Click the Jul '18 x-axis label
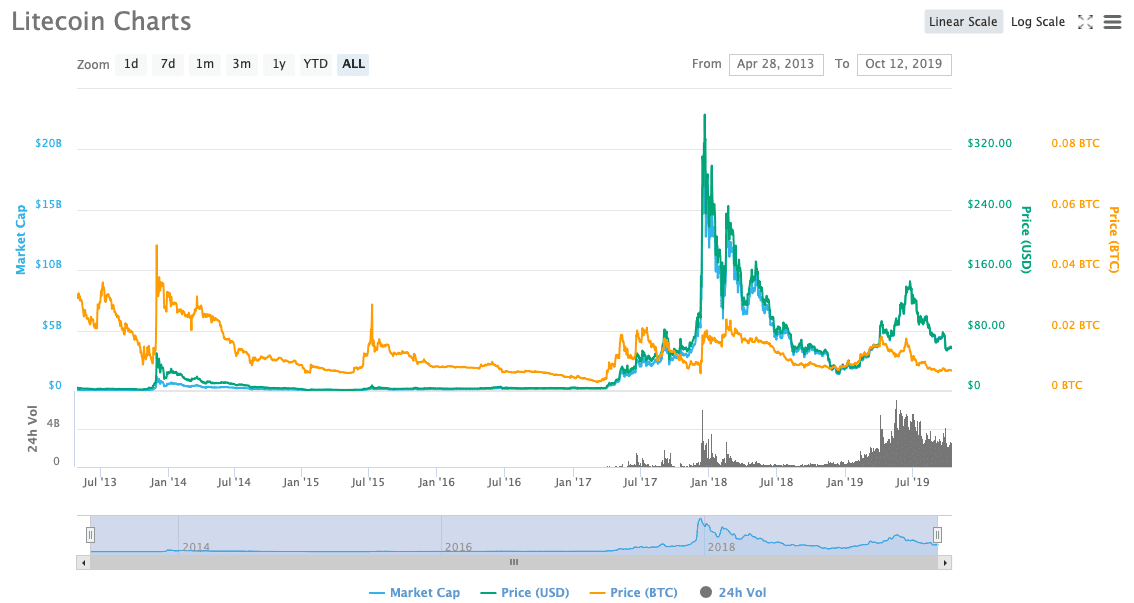The width and height of the screenshot is (1134, 603). pos(776,482)
